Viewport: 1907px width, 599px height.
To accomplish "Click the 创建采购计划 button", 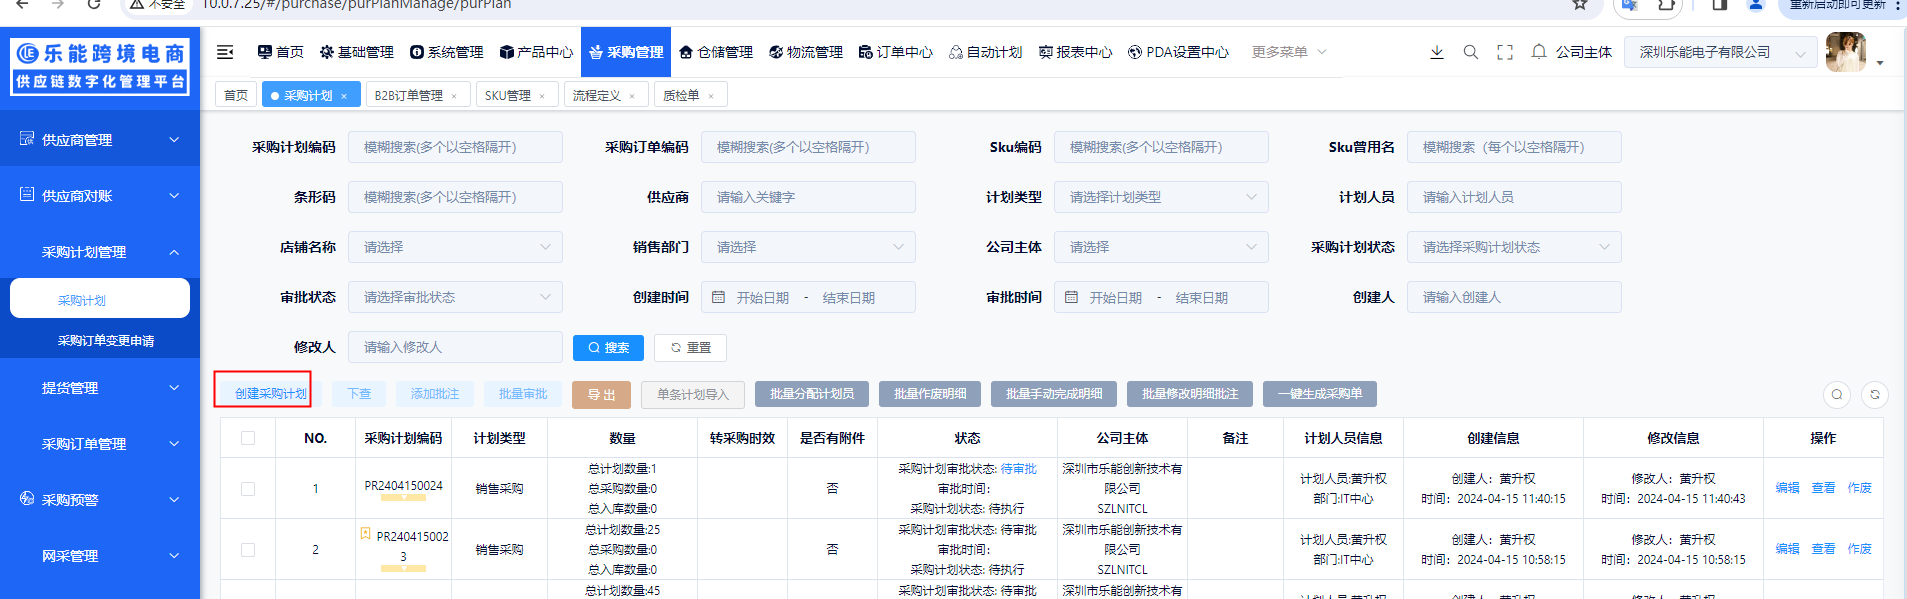I will pos(270,394).
